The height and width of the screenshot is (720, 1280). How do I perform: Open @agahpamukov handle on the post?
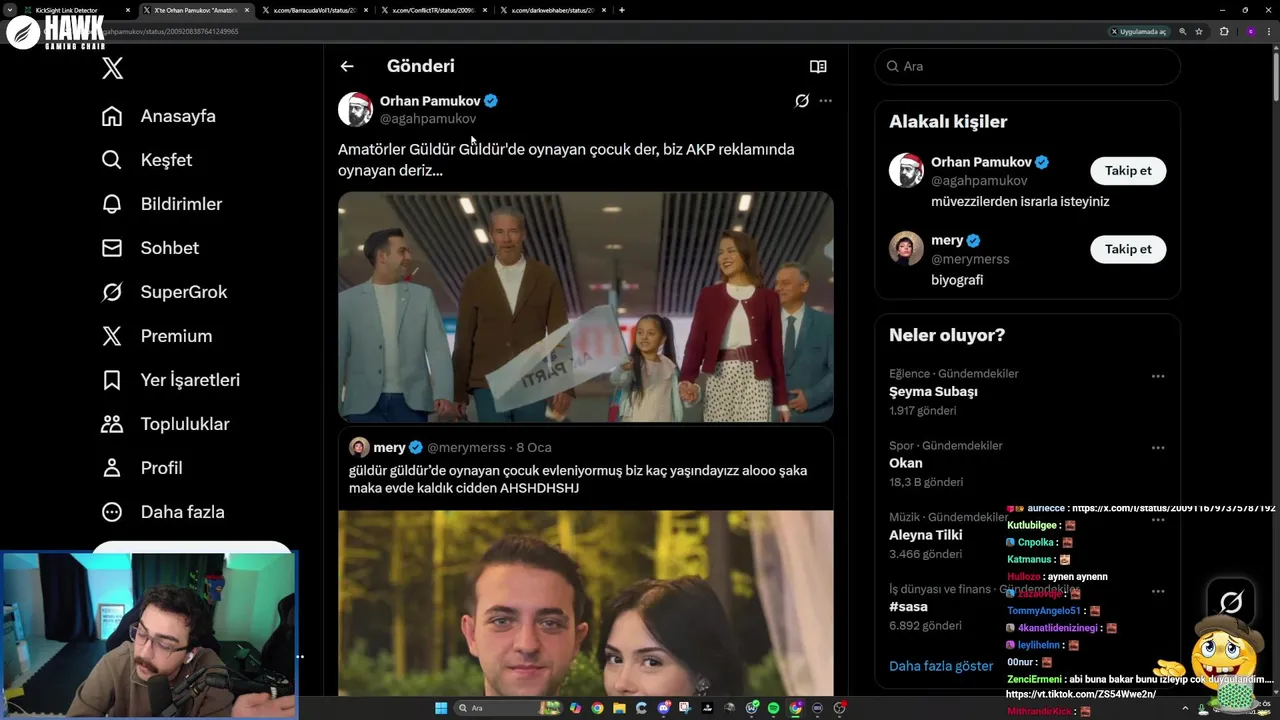(428, 119)
